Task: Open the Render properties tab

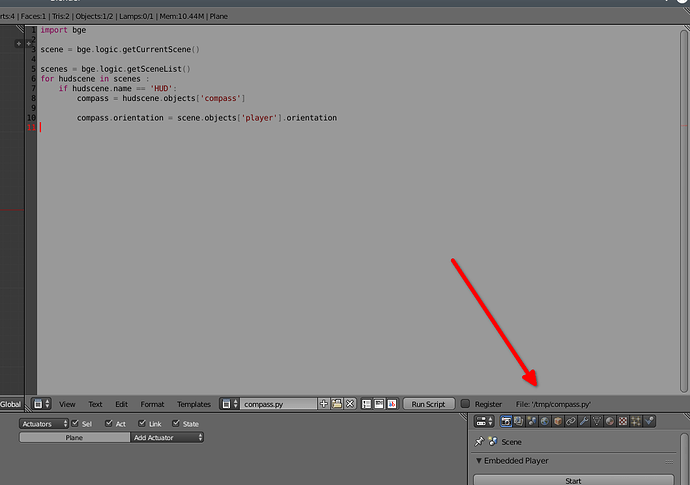Action: 506,421
